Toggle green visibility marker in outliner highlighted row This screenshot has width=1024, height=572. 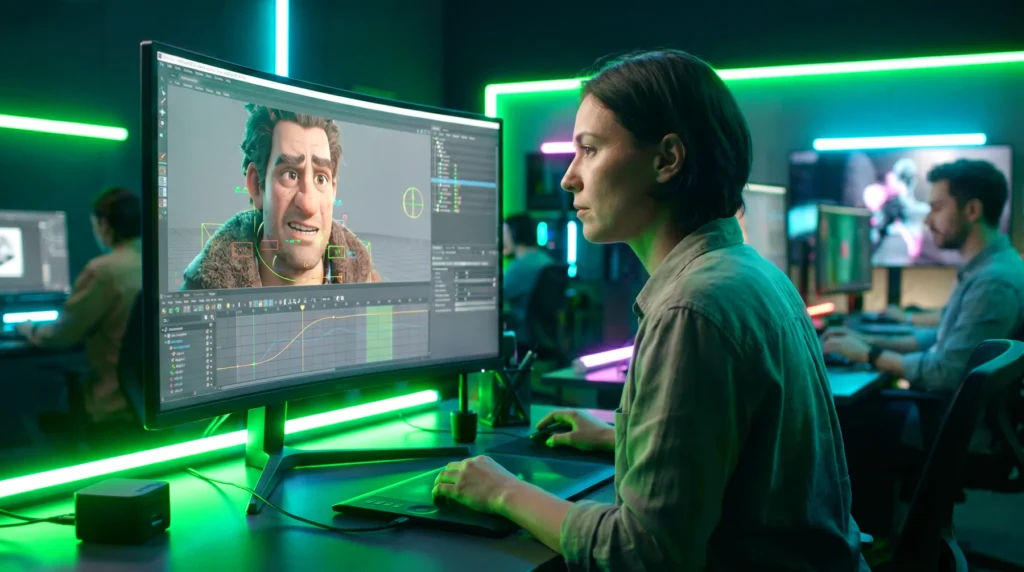tap(455, 182)
